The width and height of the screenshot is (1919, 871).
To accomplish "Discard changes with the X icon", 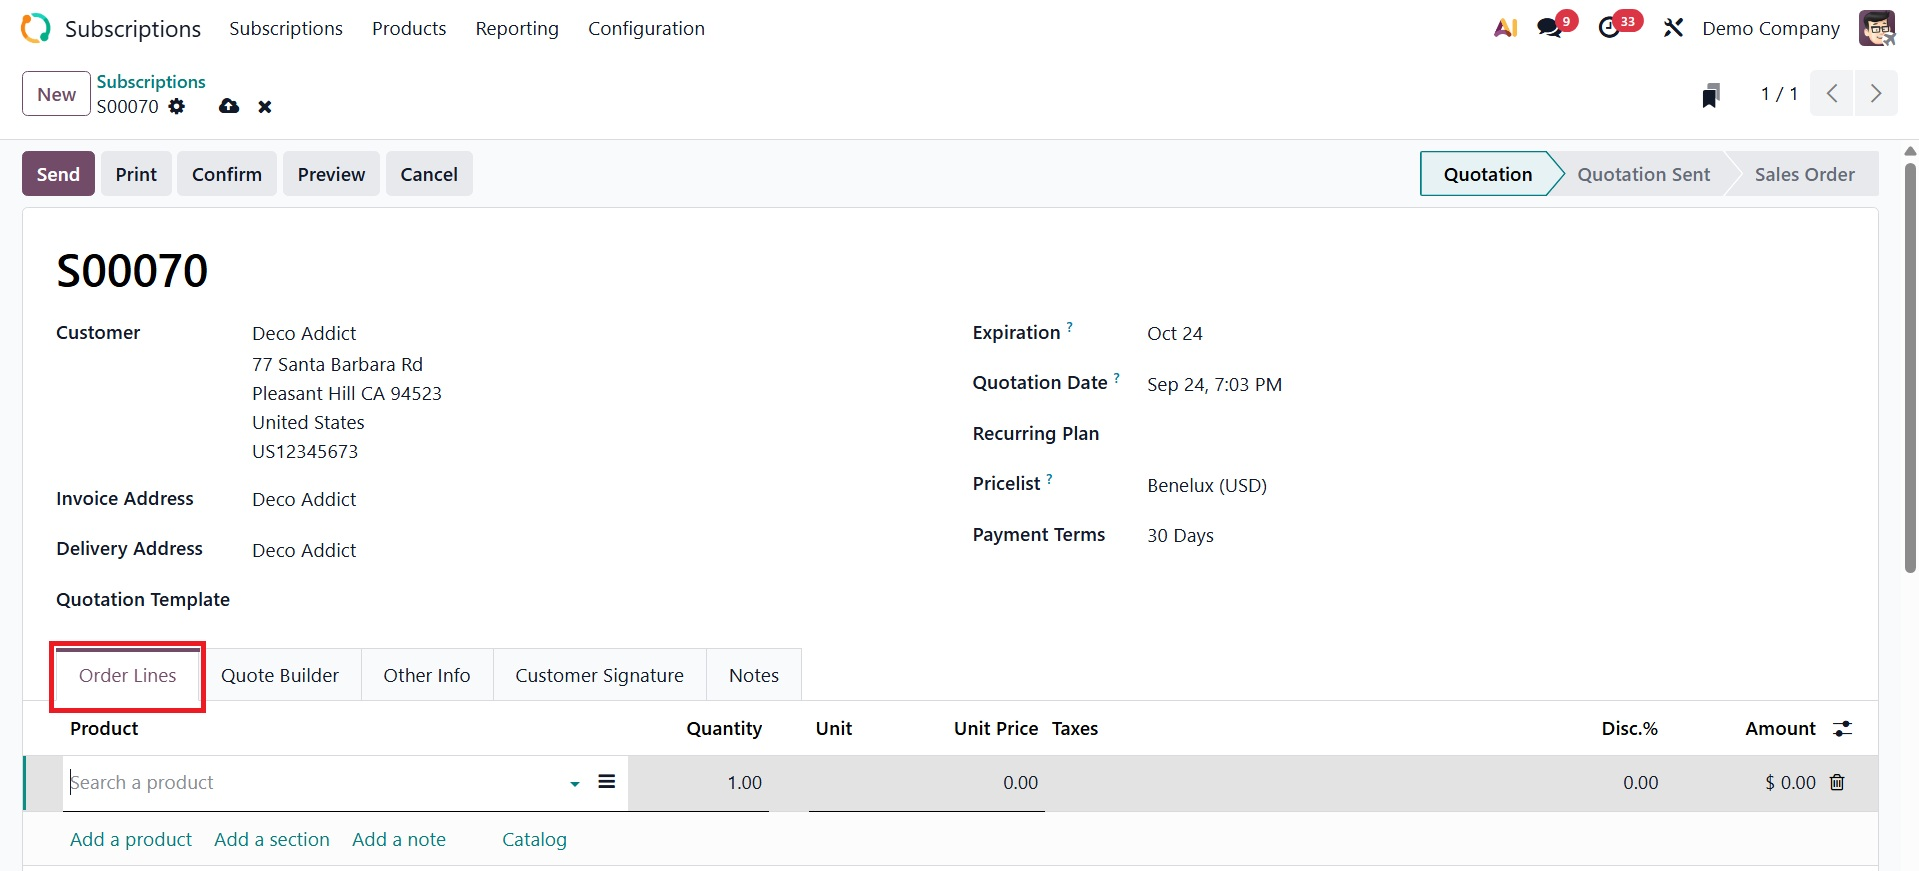I will click(x=265, y=106).
